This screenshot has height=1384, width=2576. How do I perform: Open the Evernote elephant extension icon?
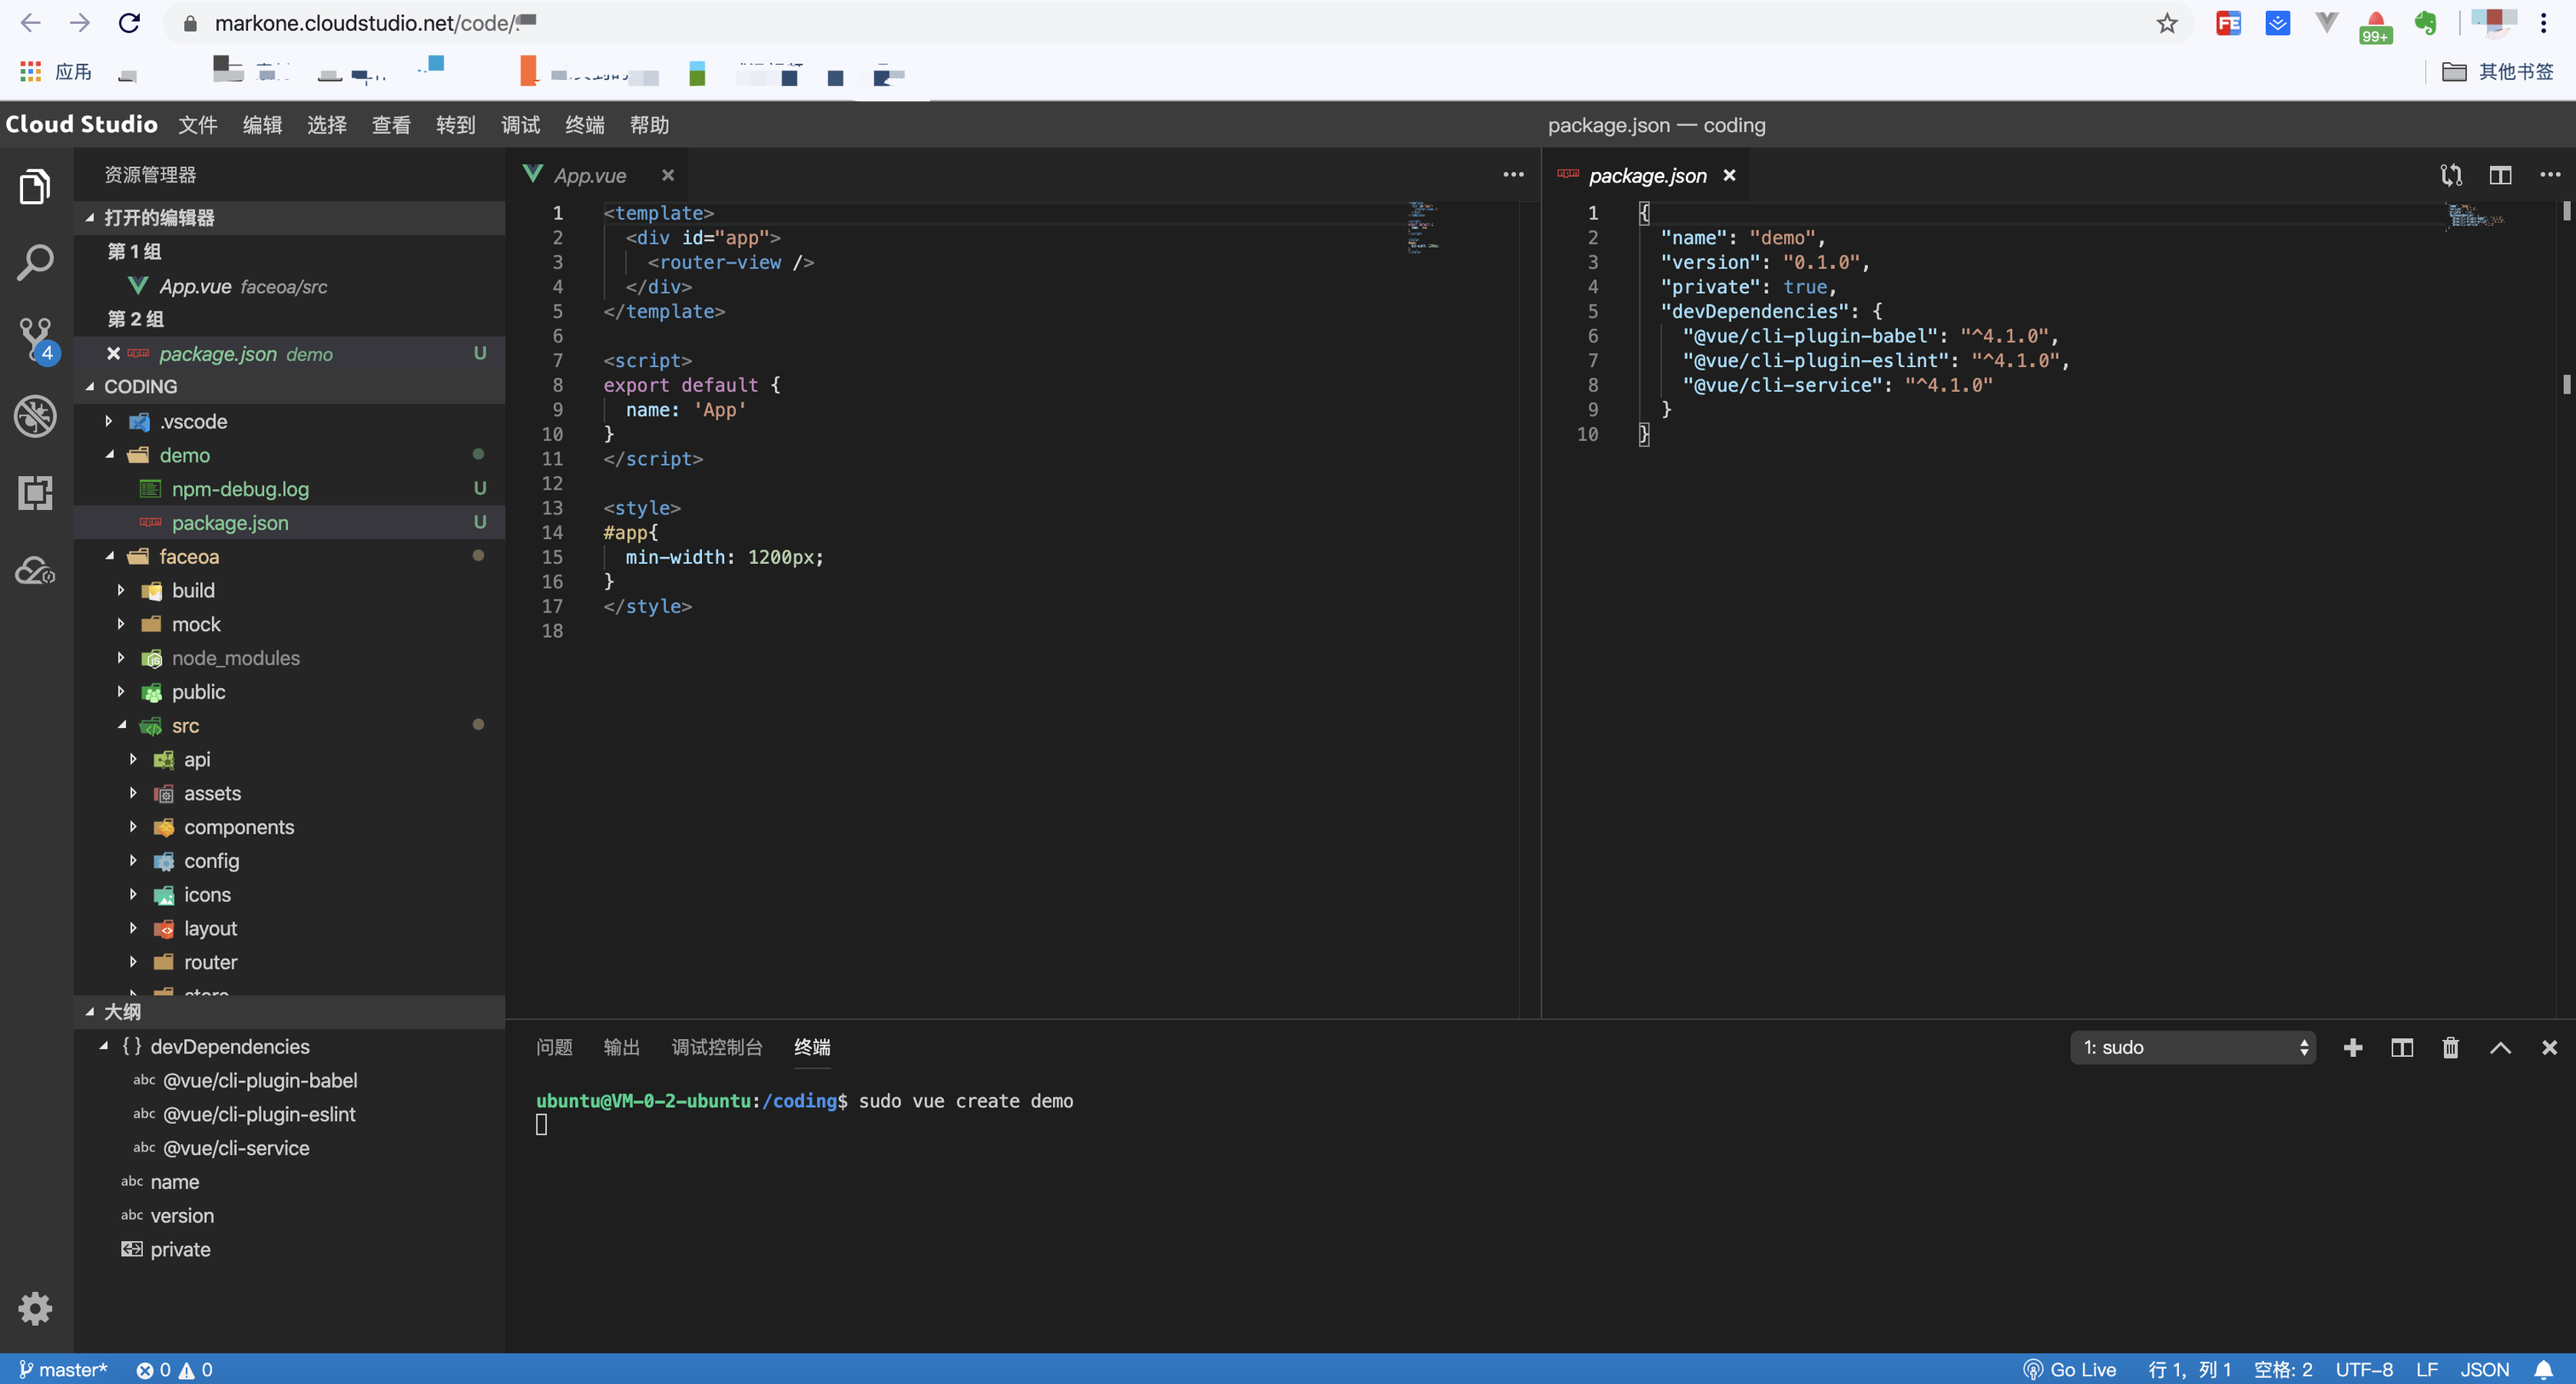tap(2425, 23)
